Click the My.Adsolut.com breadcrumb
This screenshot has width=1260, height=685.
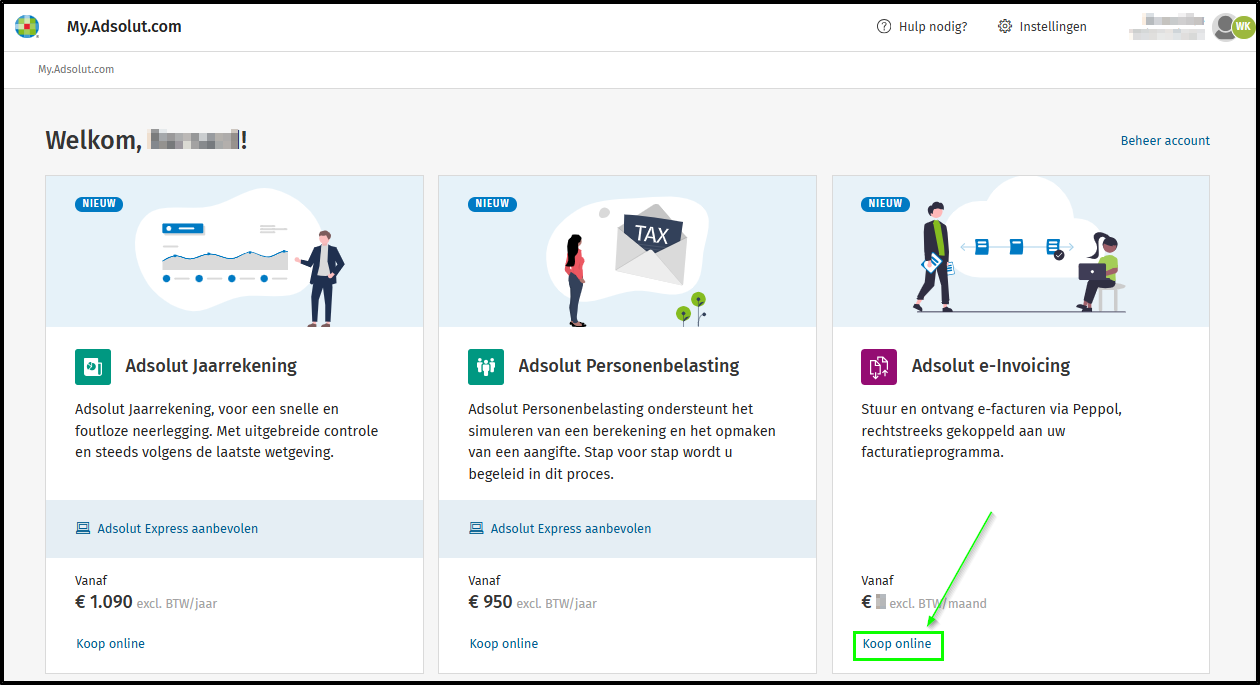tap(76, 70)
